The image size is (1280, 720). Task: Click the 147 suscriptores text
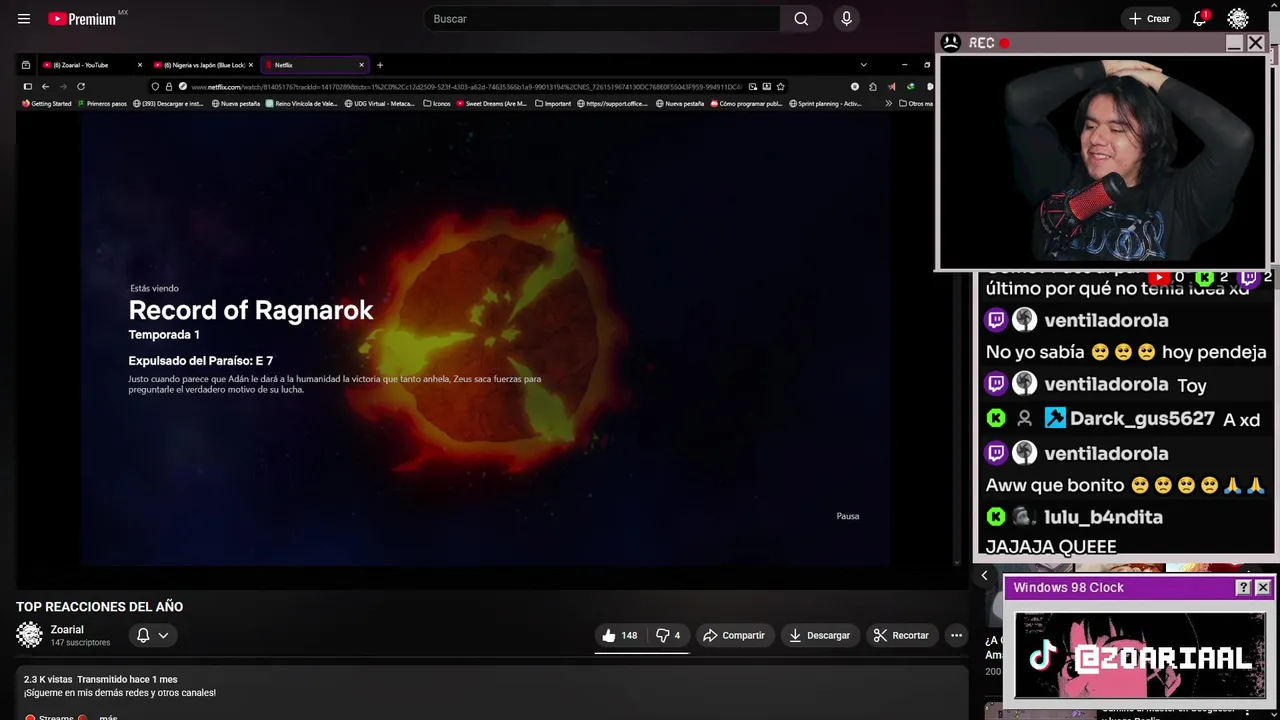pos(80,642)
